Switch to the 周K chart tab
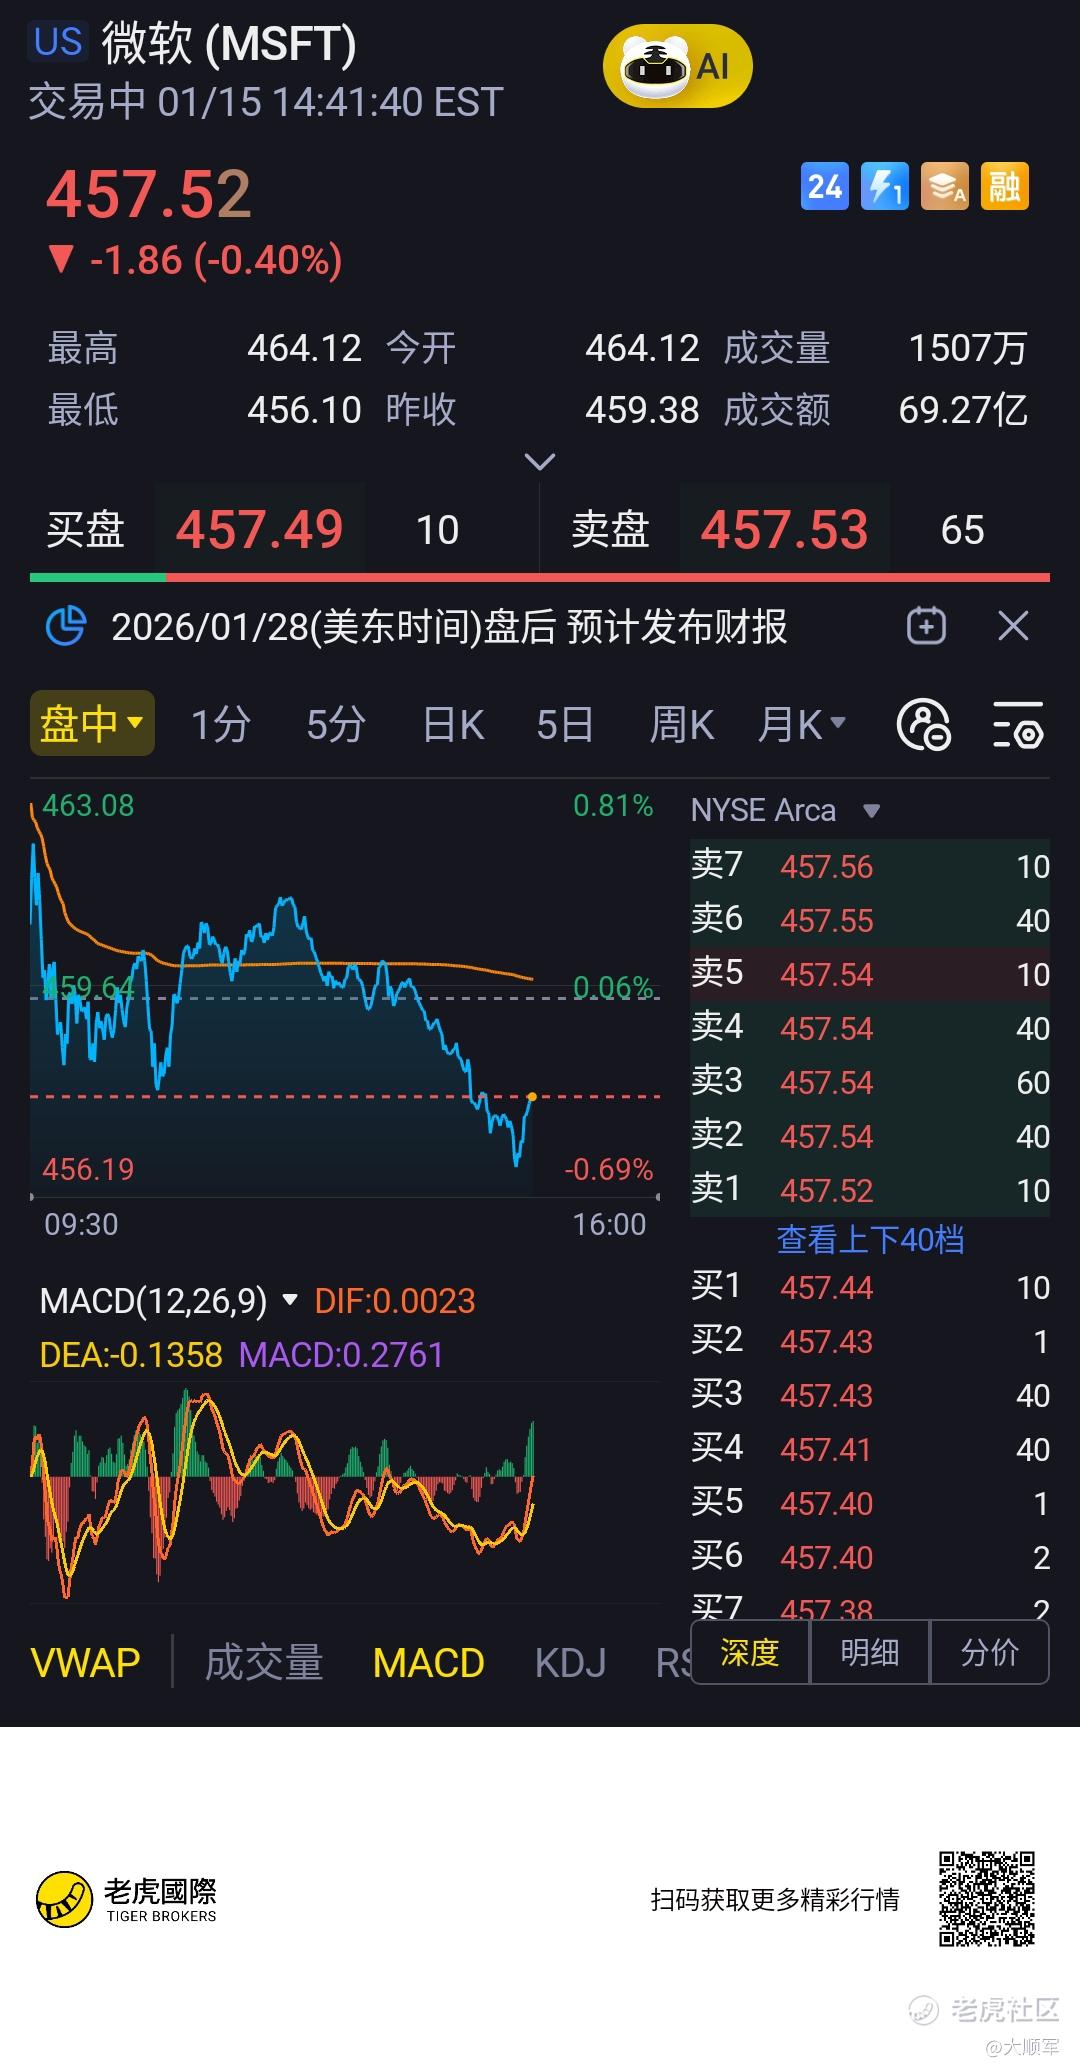Image resolution: width=1080 pixels, height=2072 pixels. (681, 724)
